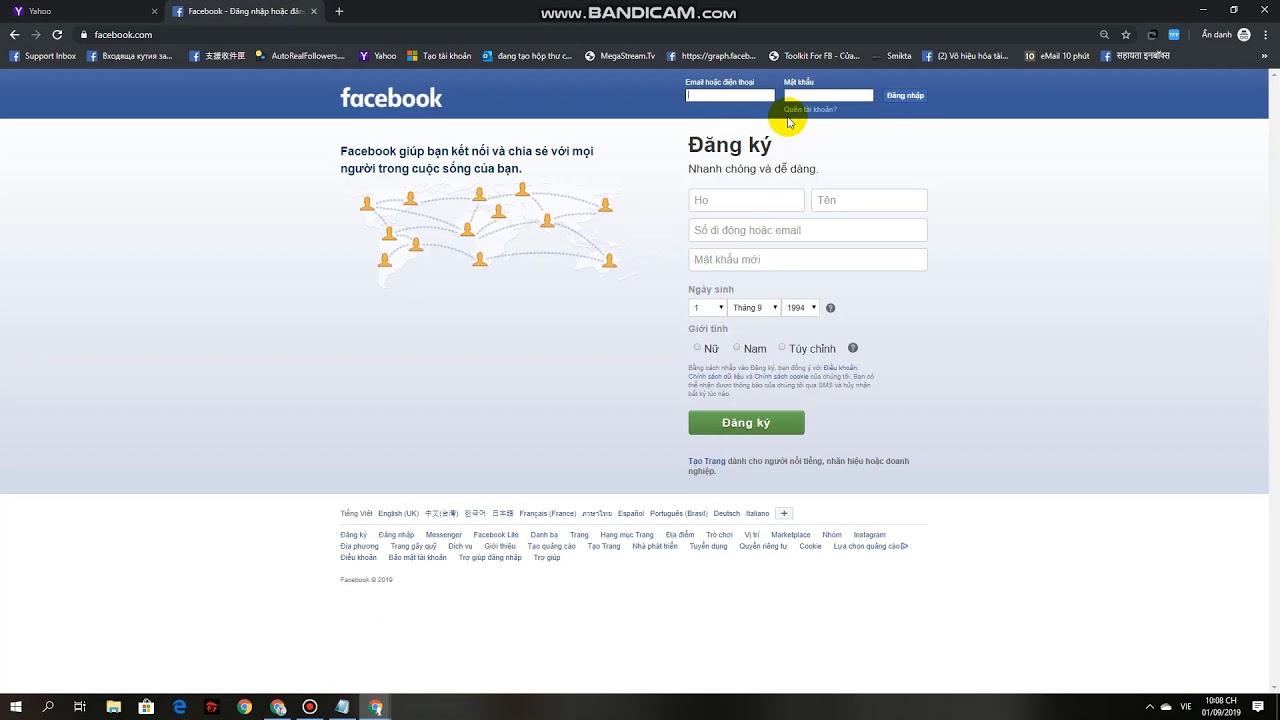This screenshot has width=1280, height=720.
Task: Click the Đăng nhập login button
Action: pyautogui.click(x=905, y=95)
